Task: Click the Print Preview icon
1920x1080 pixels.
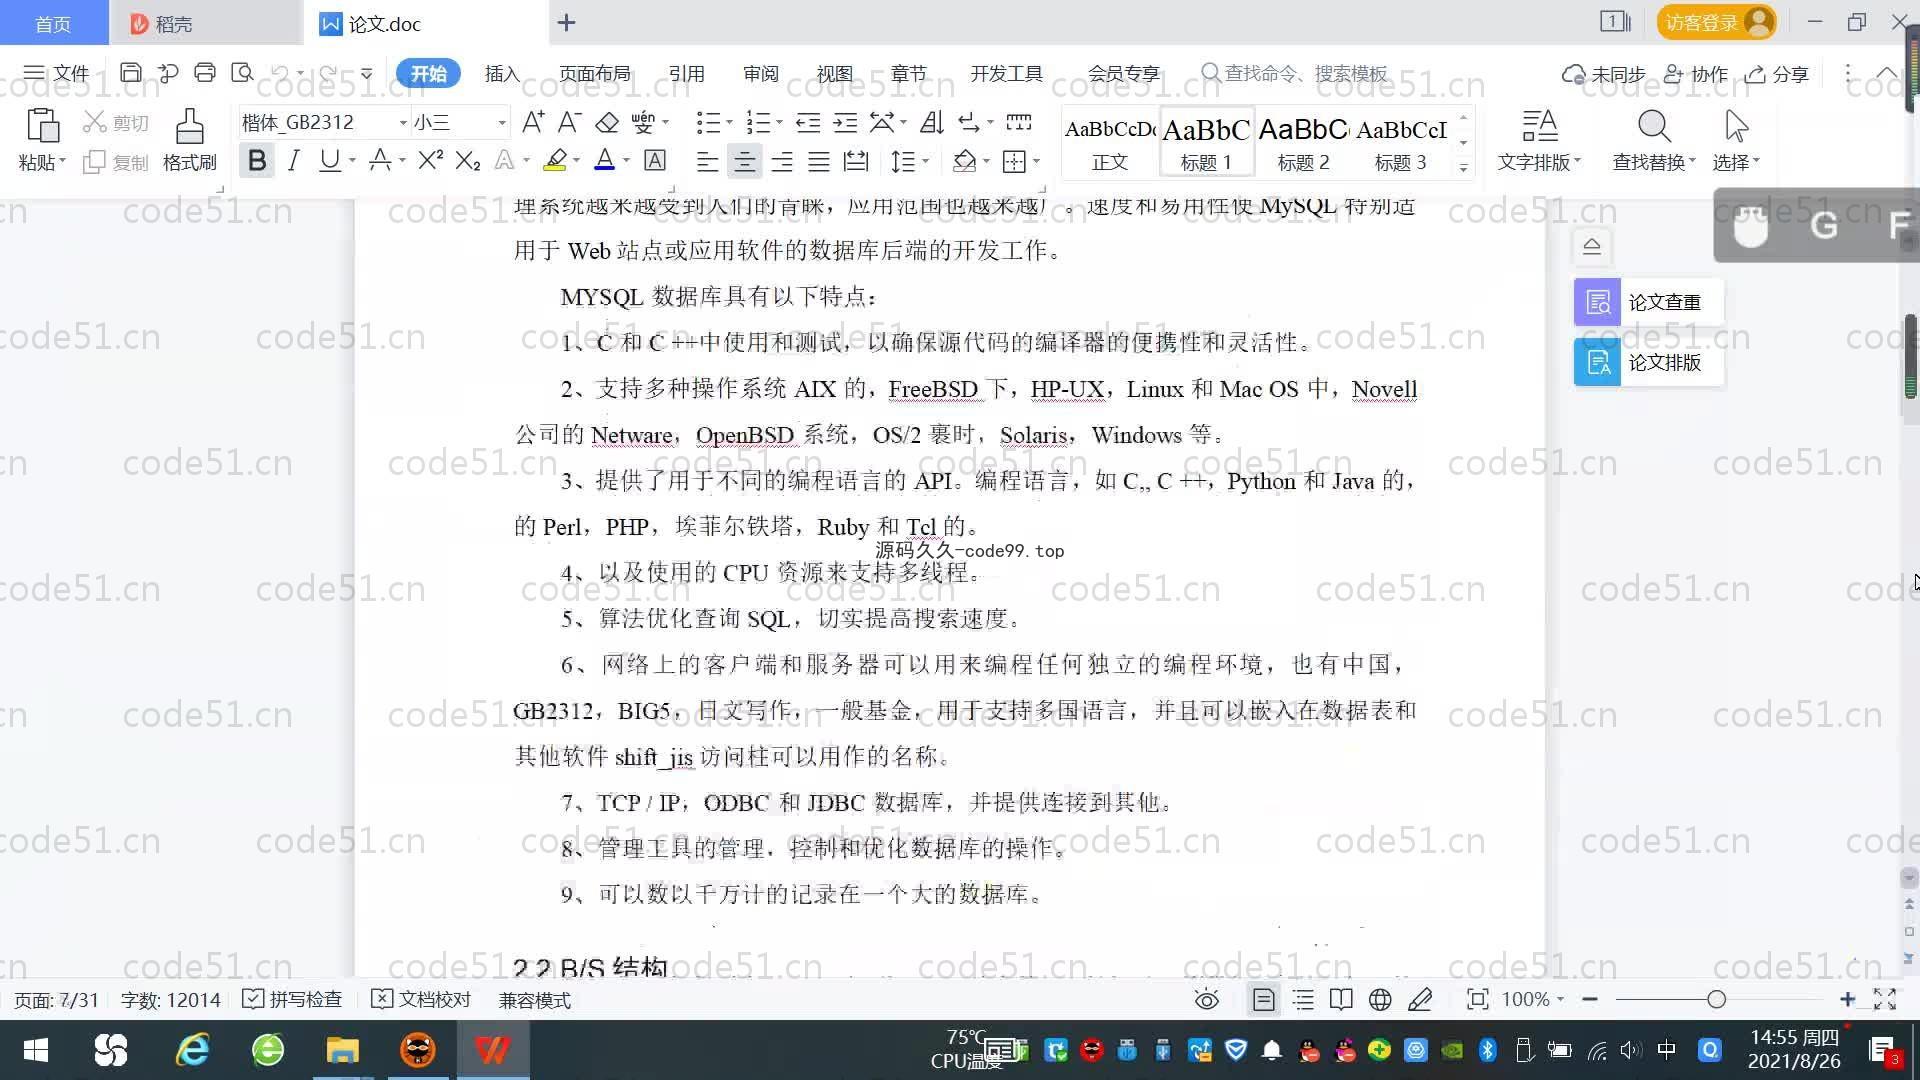Action: point(242,73)
